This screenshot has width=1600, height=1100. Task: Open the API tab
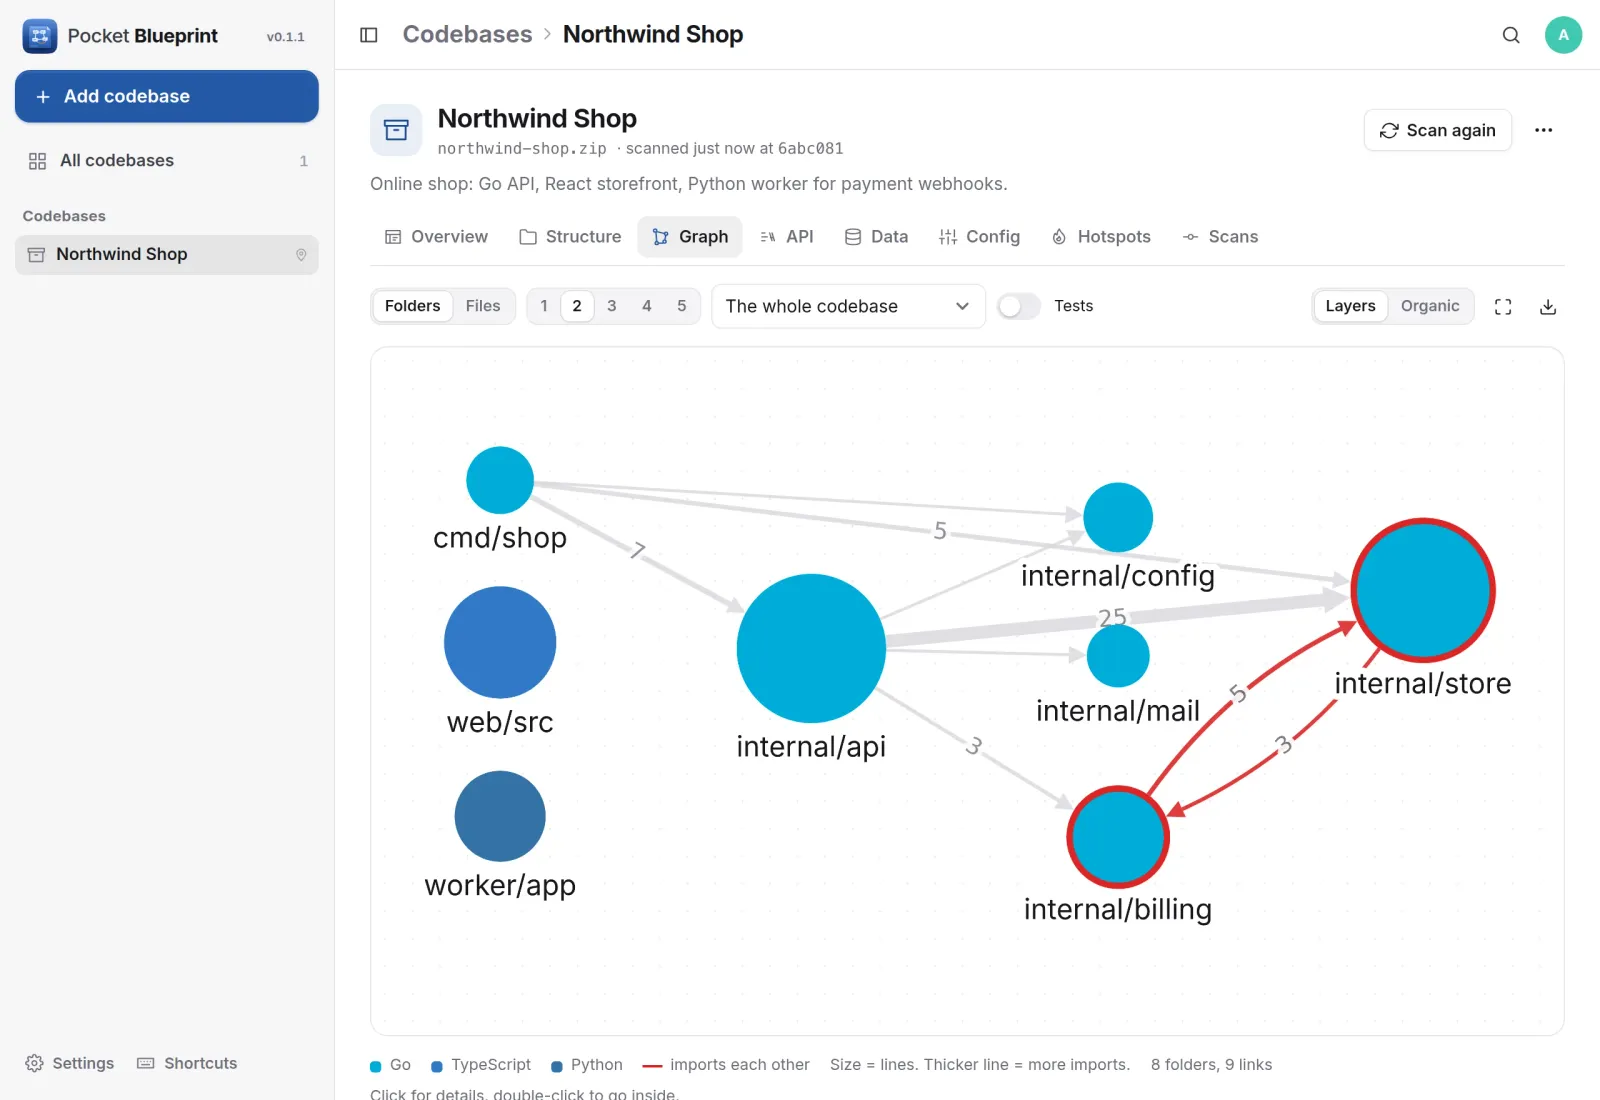tap(787, 237)
